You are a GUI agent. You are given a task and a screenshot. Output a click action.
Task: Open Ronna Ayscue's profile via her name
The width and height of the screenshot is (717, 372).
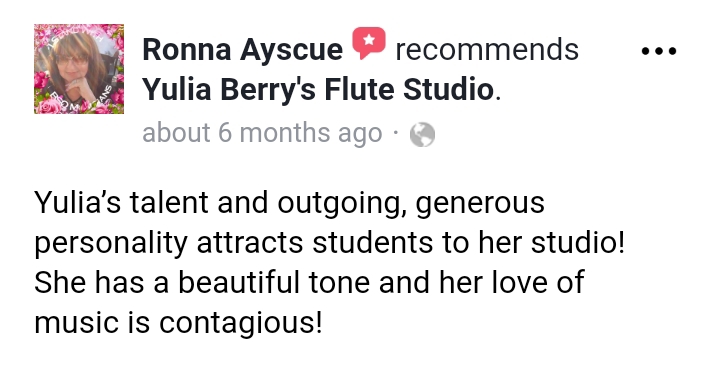pos(242,50)
